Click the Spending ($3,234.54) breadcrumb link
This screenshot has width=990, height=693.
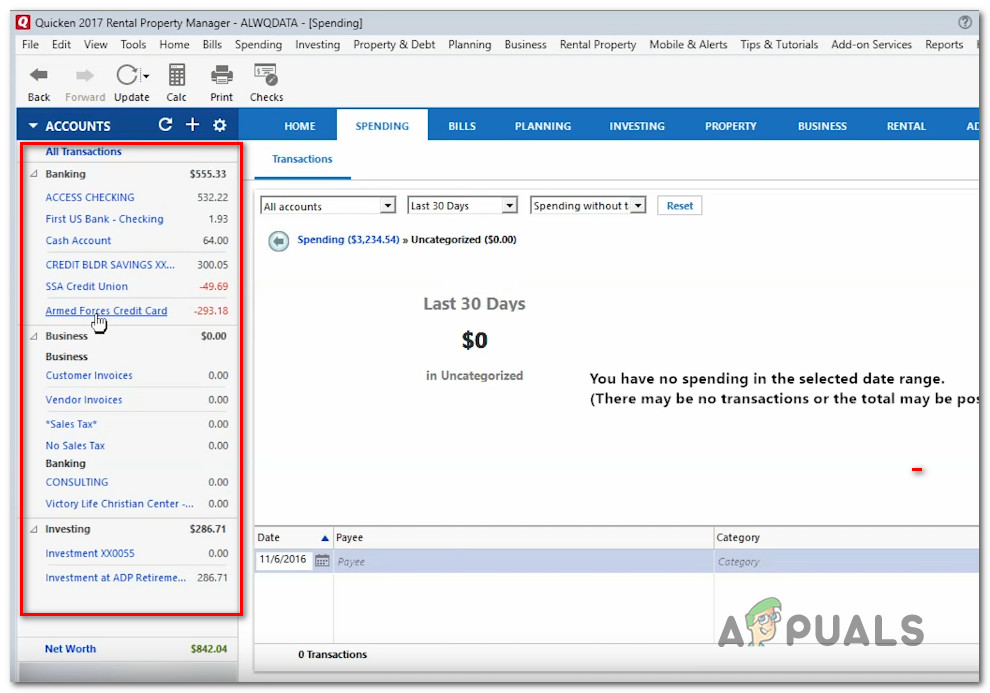[349, 239]
